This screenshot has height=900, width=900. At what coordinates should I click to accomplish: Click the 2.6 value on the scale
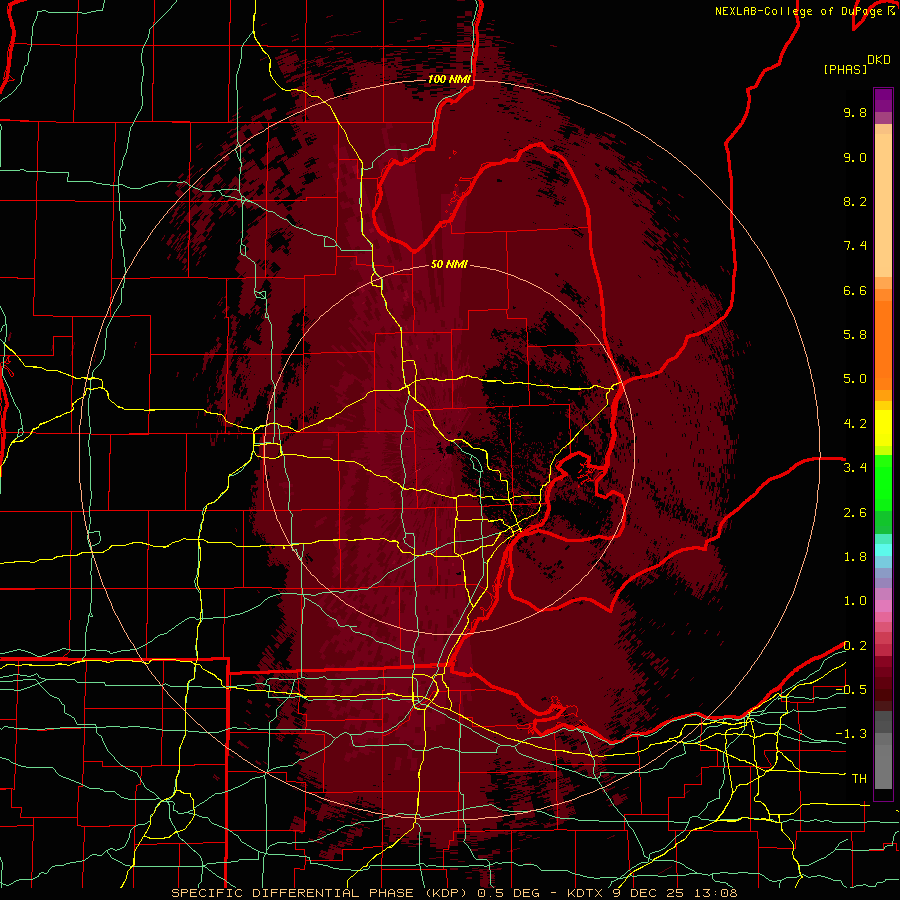(x=855, y=513)
